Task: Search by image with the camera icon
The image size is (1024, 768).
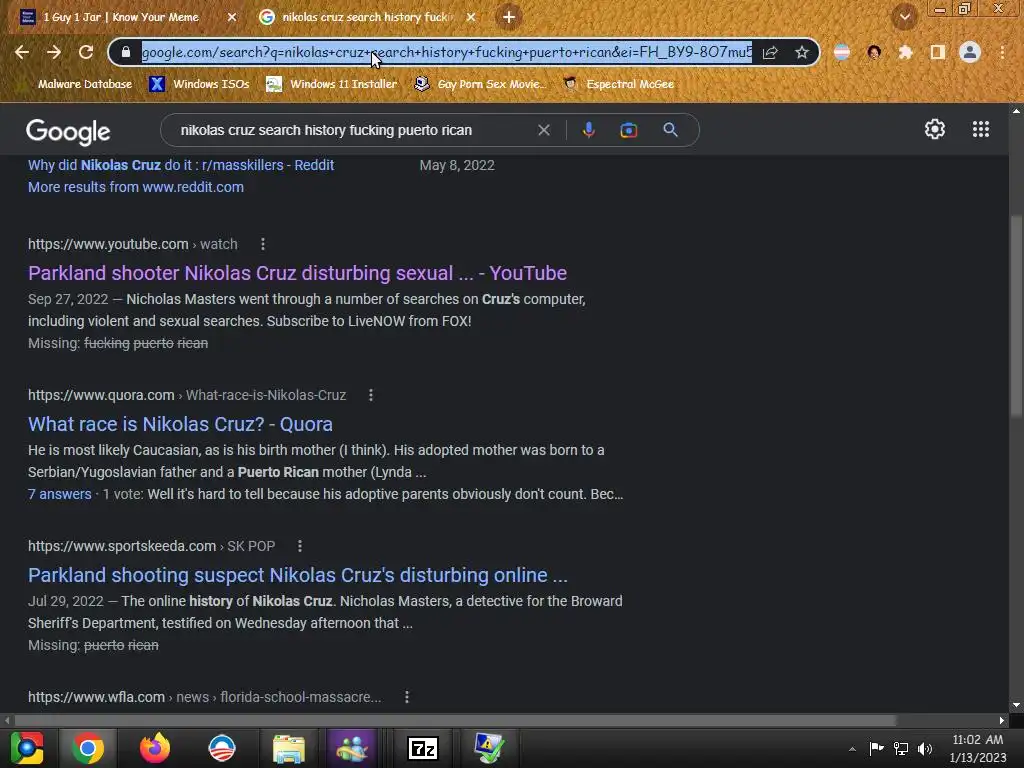Action: (628, 130)
